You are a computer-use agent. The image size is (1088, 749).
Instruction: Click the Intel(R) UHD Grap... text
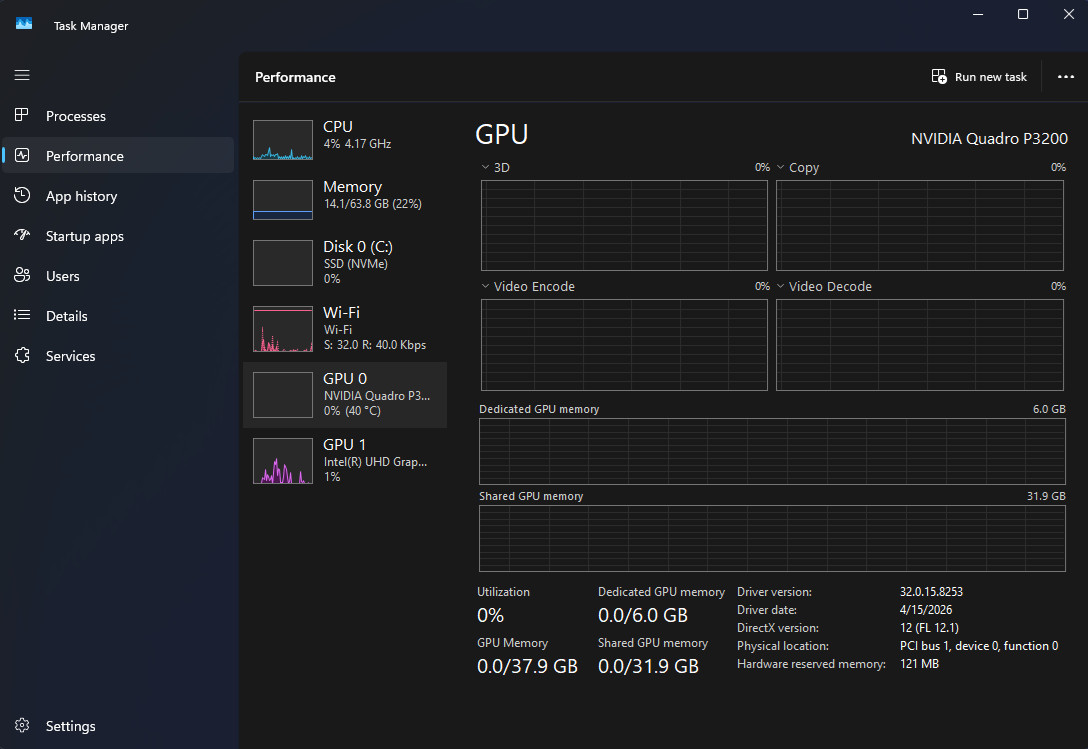375,462
